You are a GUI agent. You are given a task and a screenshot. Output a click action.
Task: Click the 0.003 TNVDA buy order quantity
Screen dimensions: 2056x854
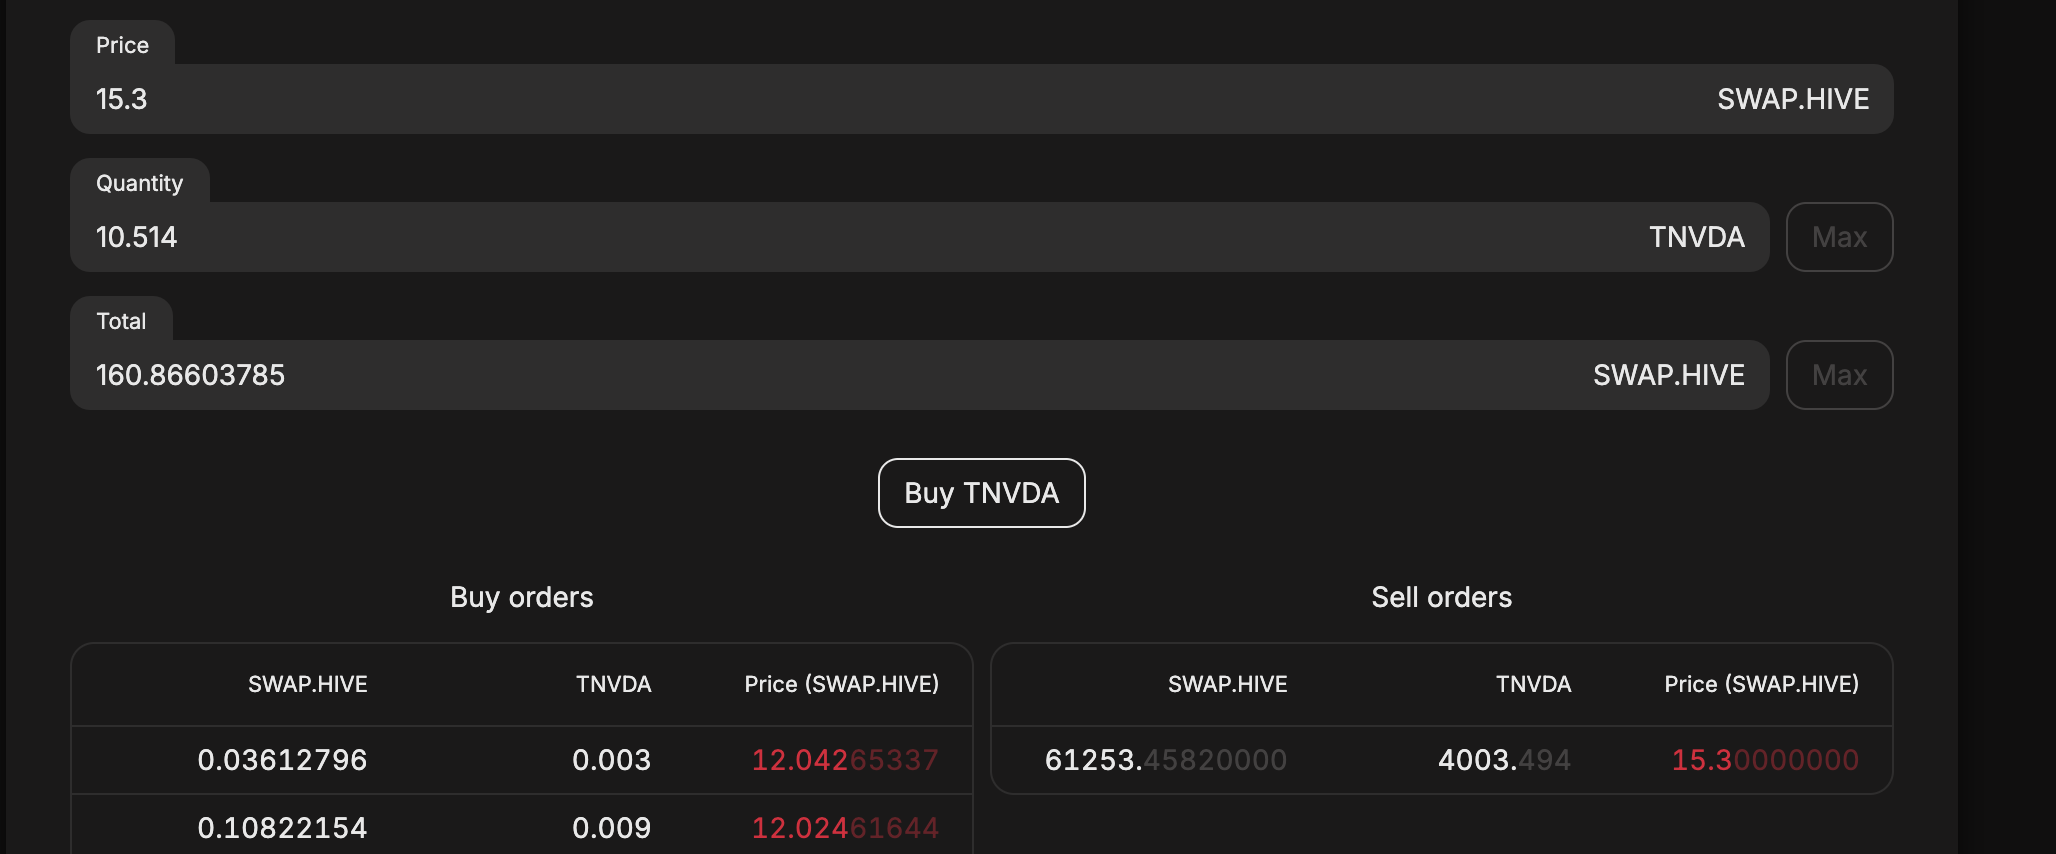tap(611, 760)
